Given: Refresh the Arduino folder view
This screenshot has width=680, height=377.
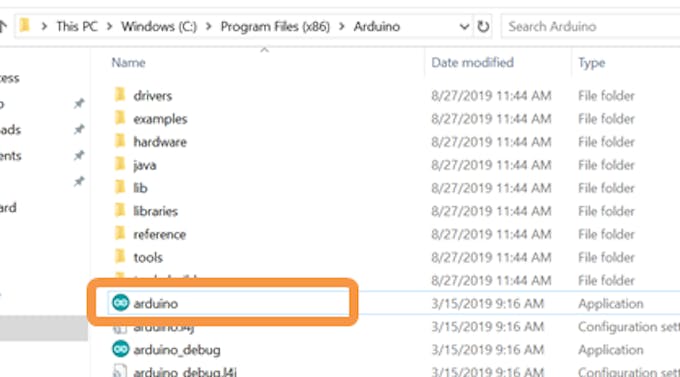Looking at the screenshot, I should 483,27.
